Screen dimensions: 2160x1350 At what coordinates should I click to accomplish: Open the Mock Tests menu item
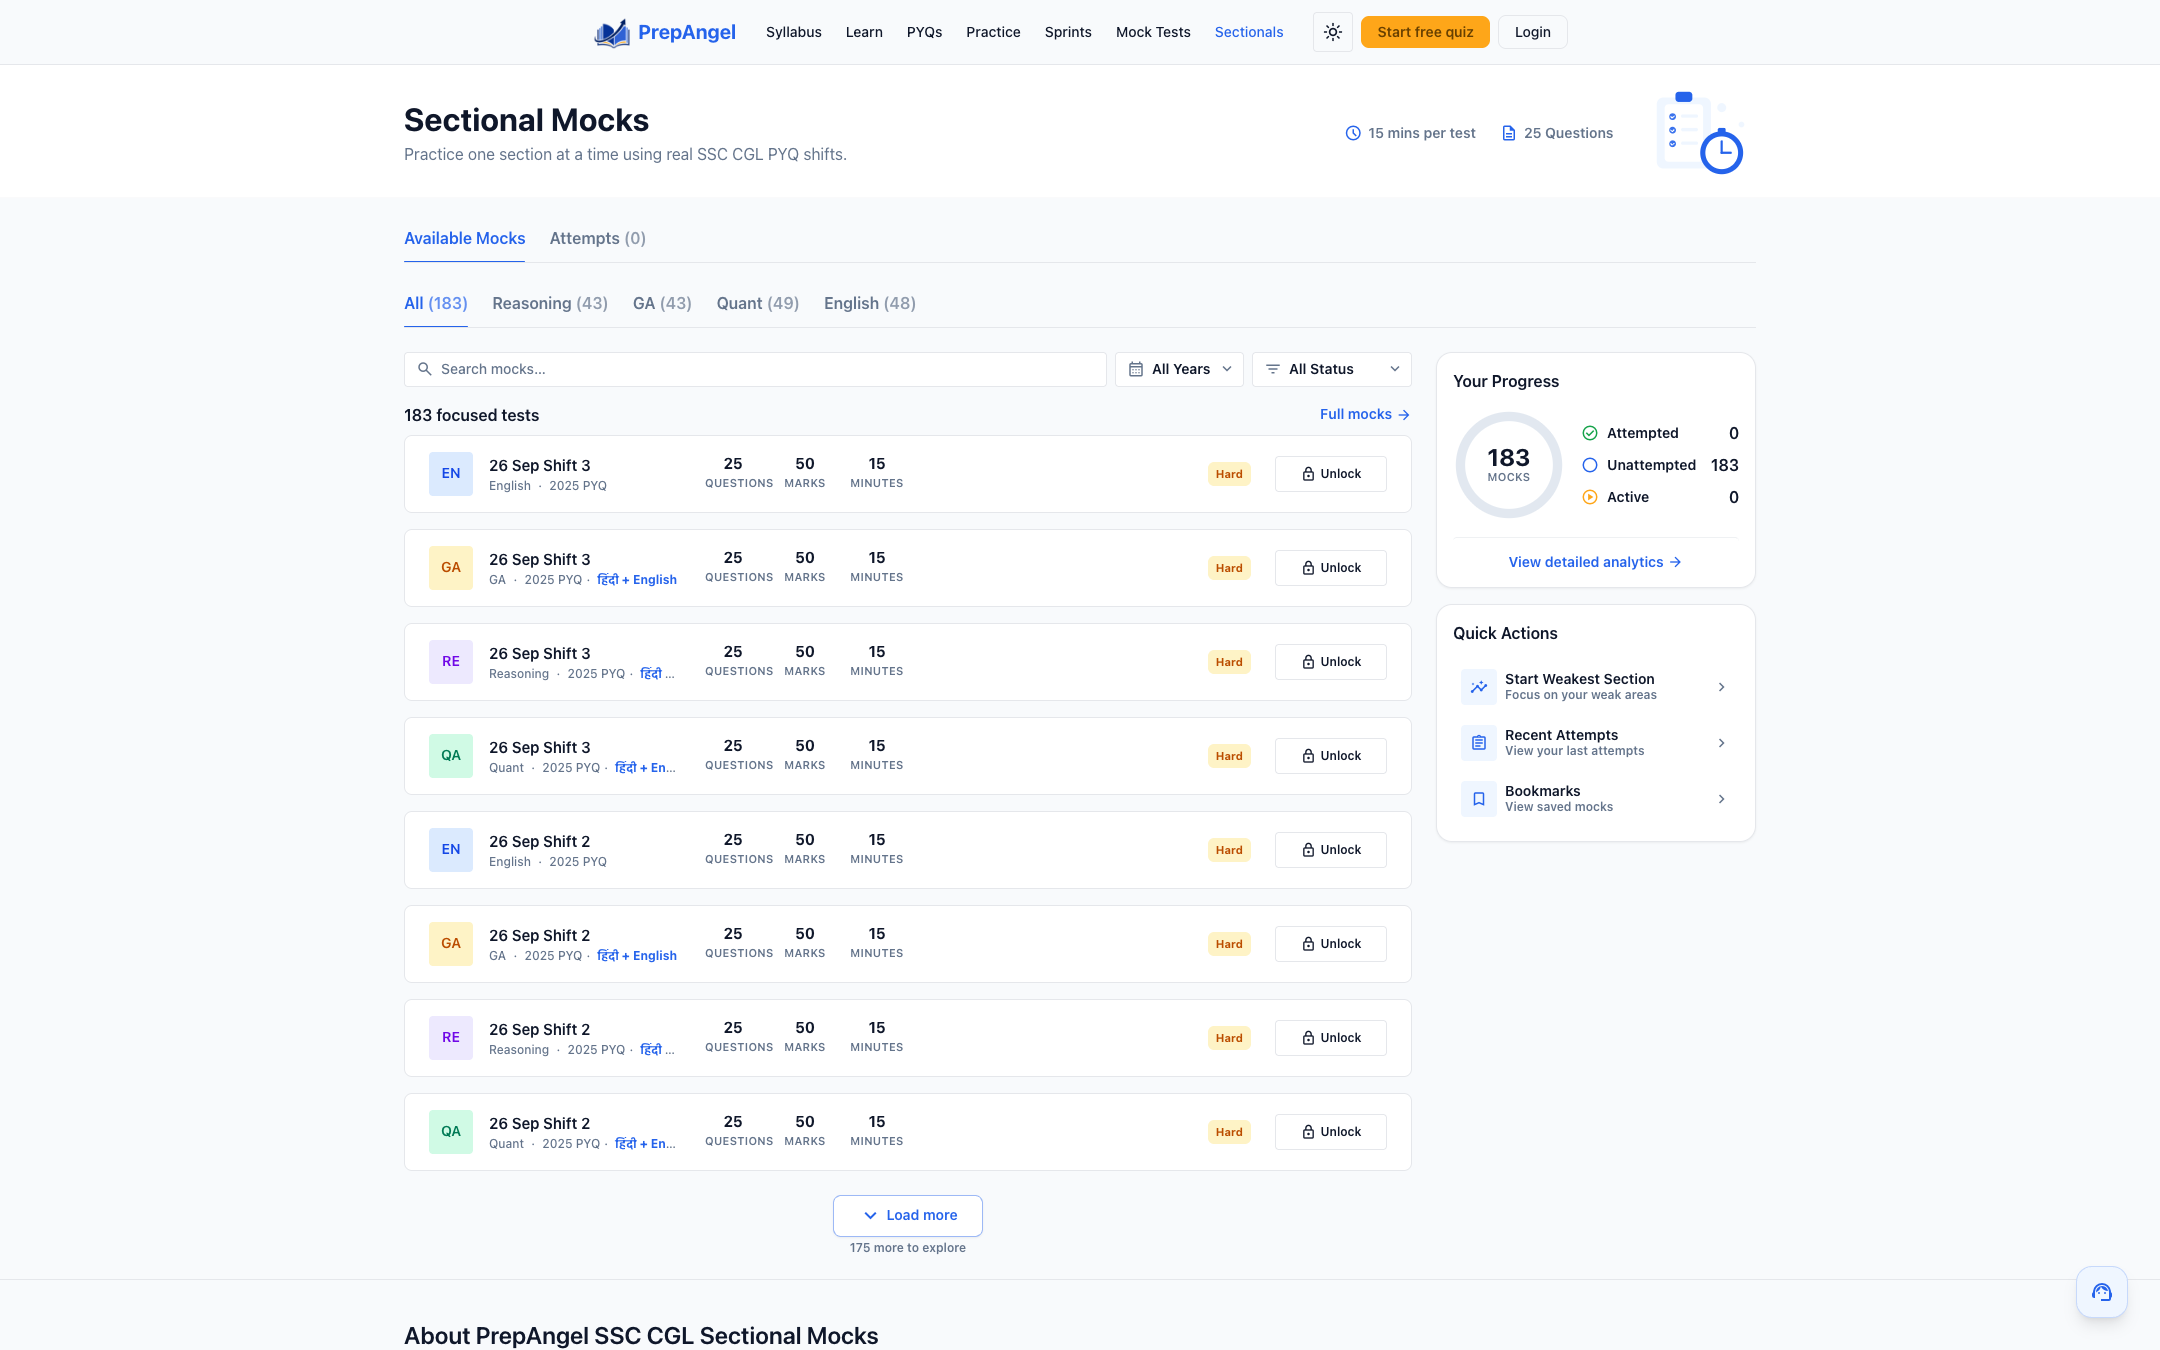pos(1153,32)
